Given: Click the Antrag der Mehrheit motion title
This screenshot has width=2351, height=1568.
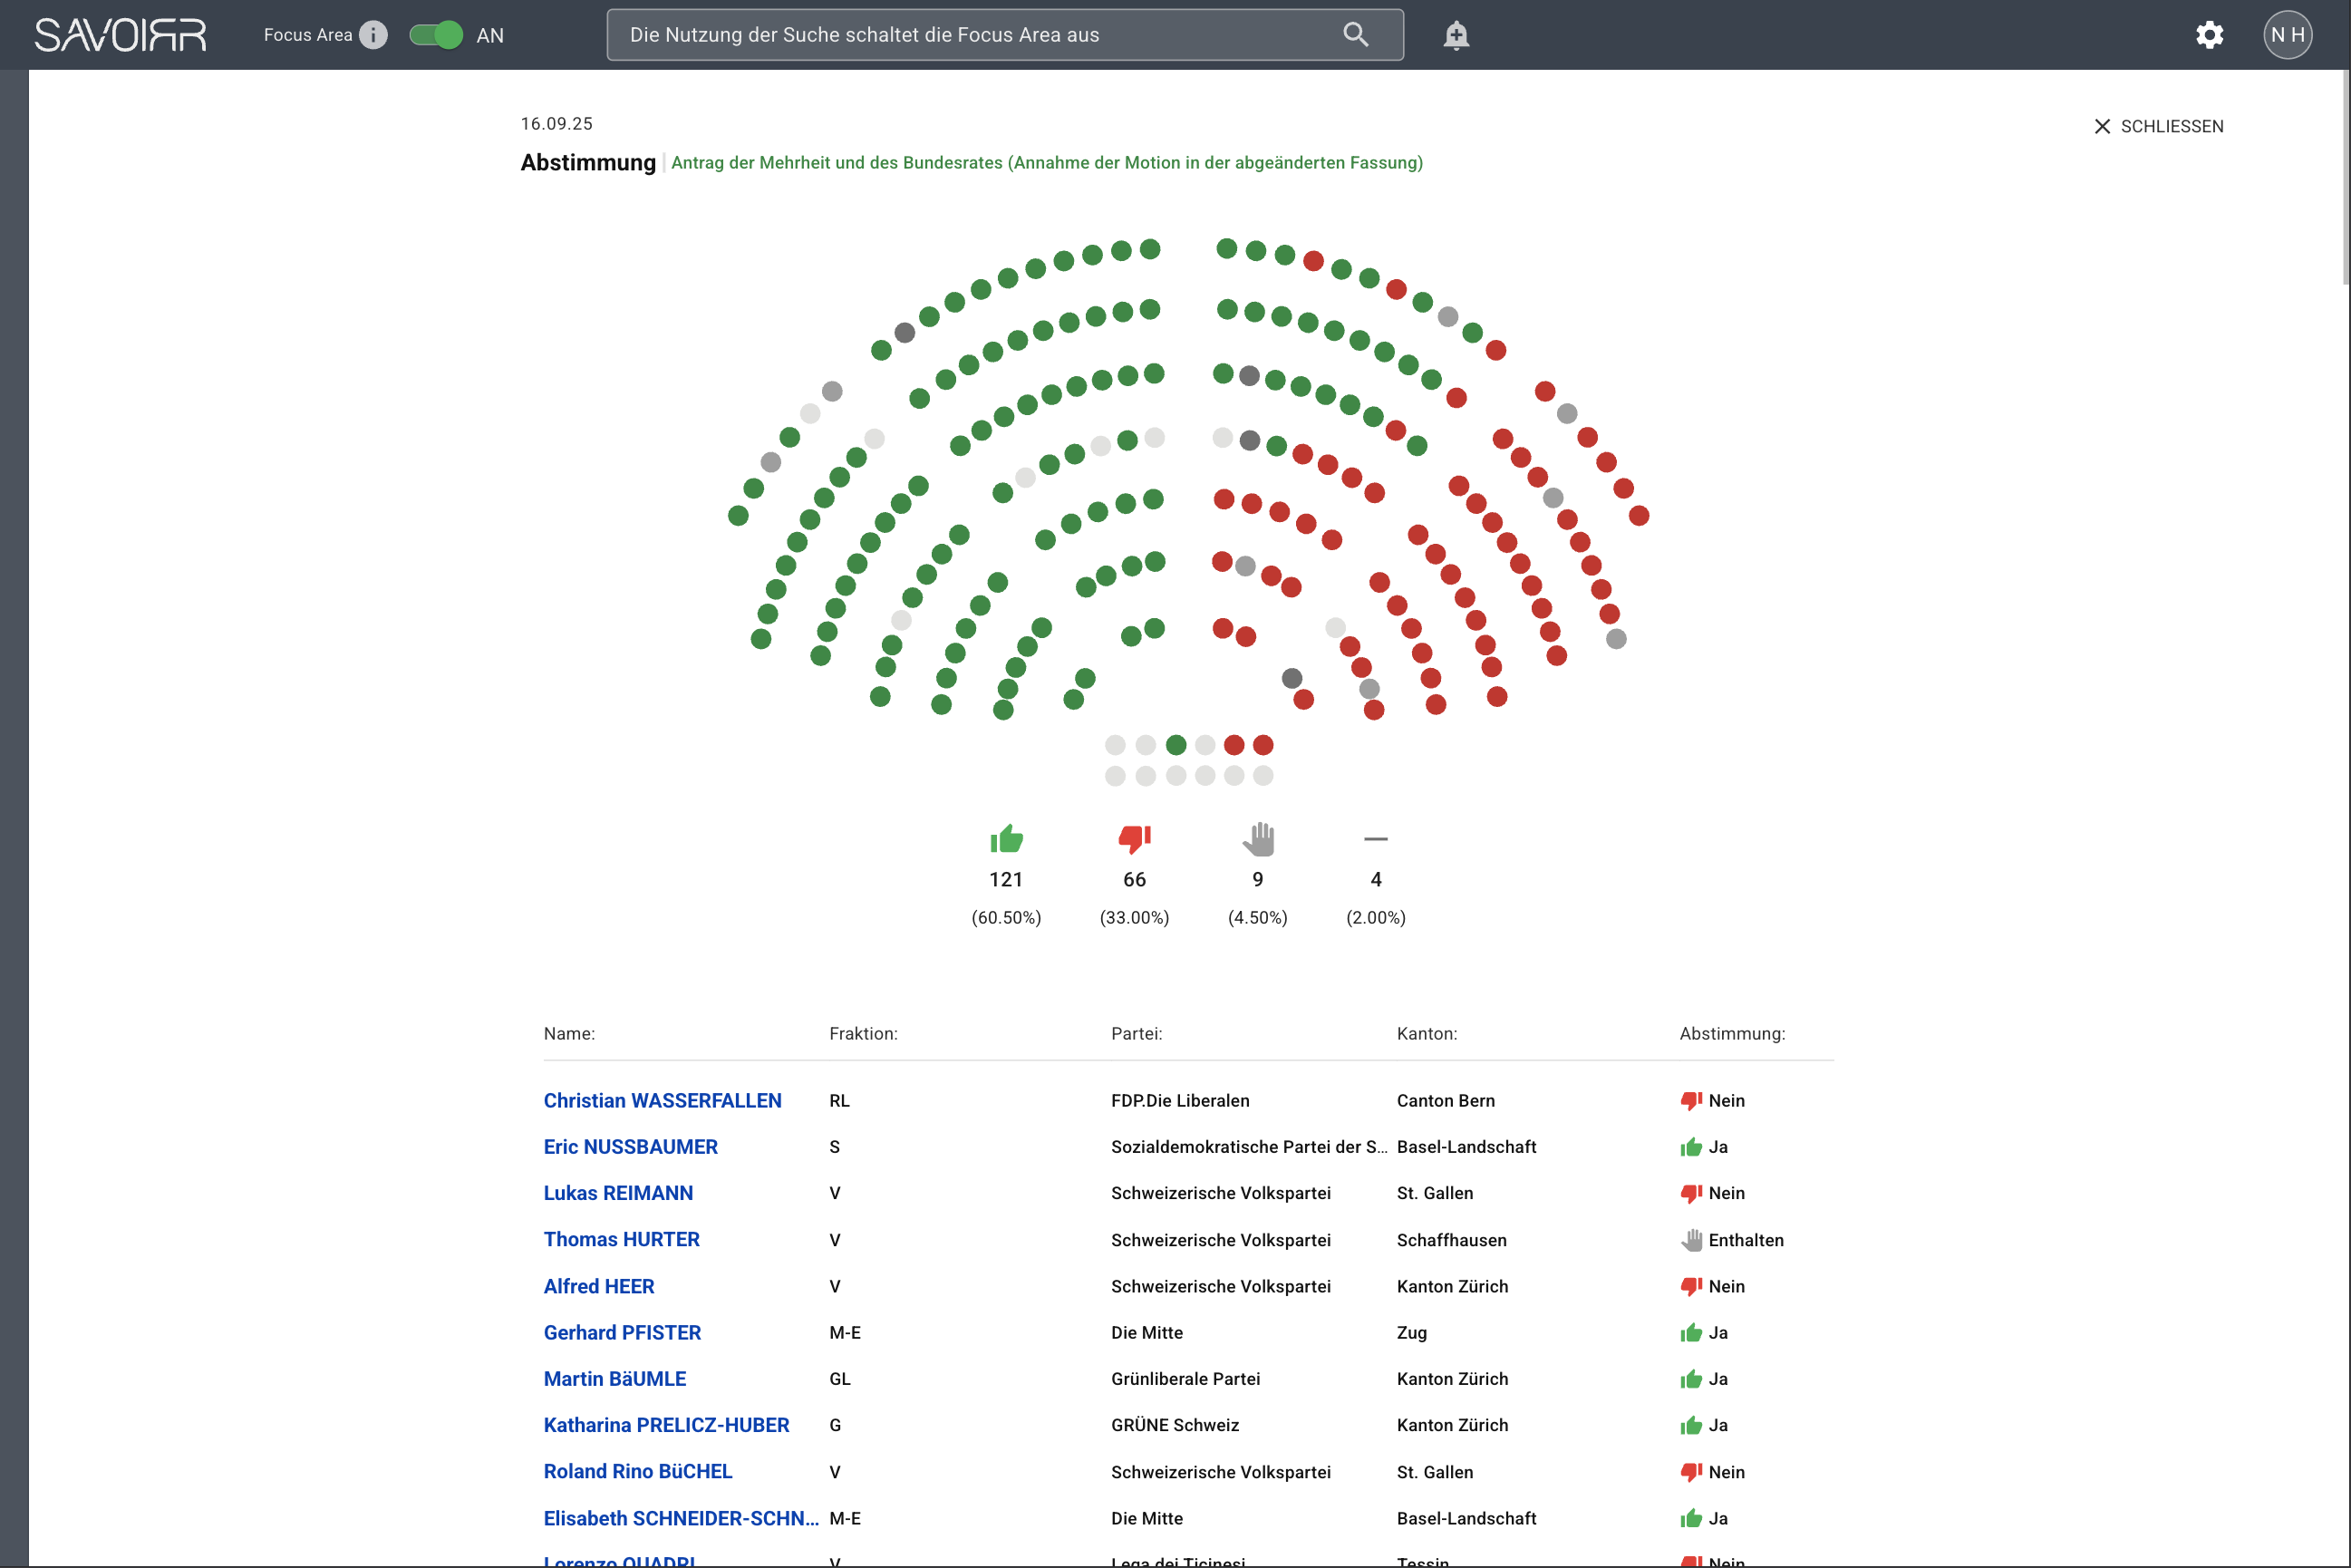Looking at the screenshot, I should 1046,162.
